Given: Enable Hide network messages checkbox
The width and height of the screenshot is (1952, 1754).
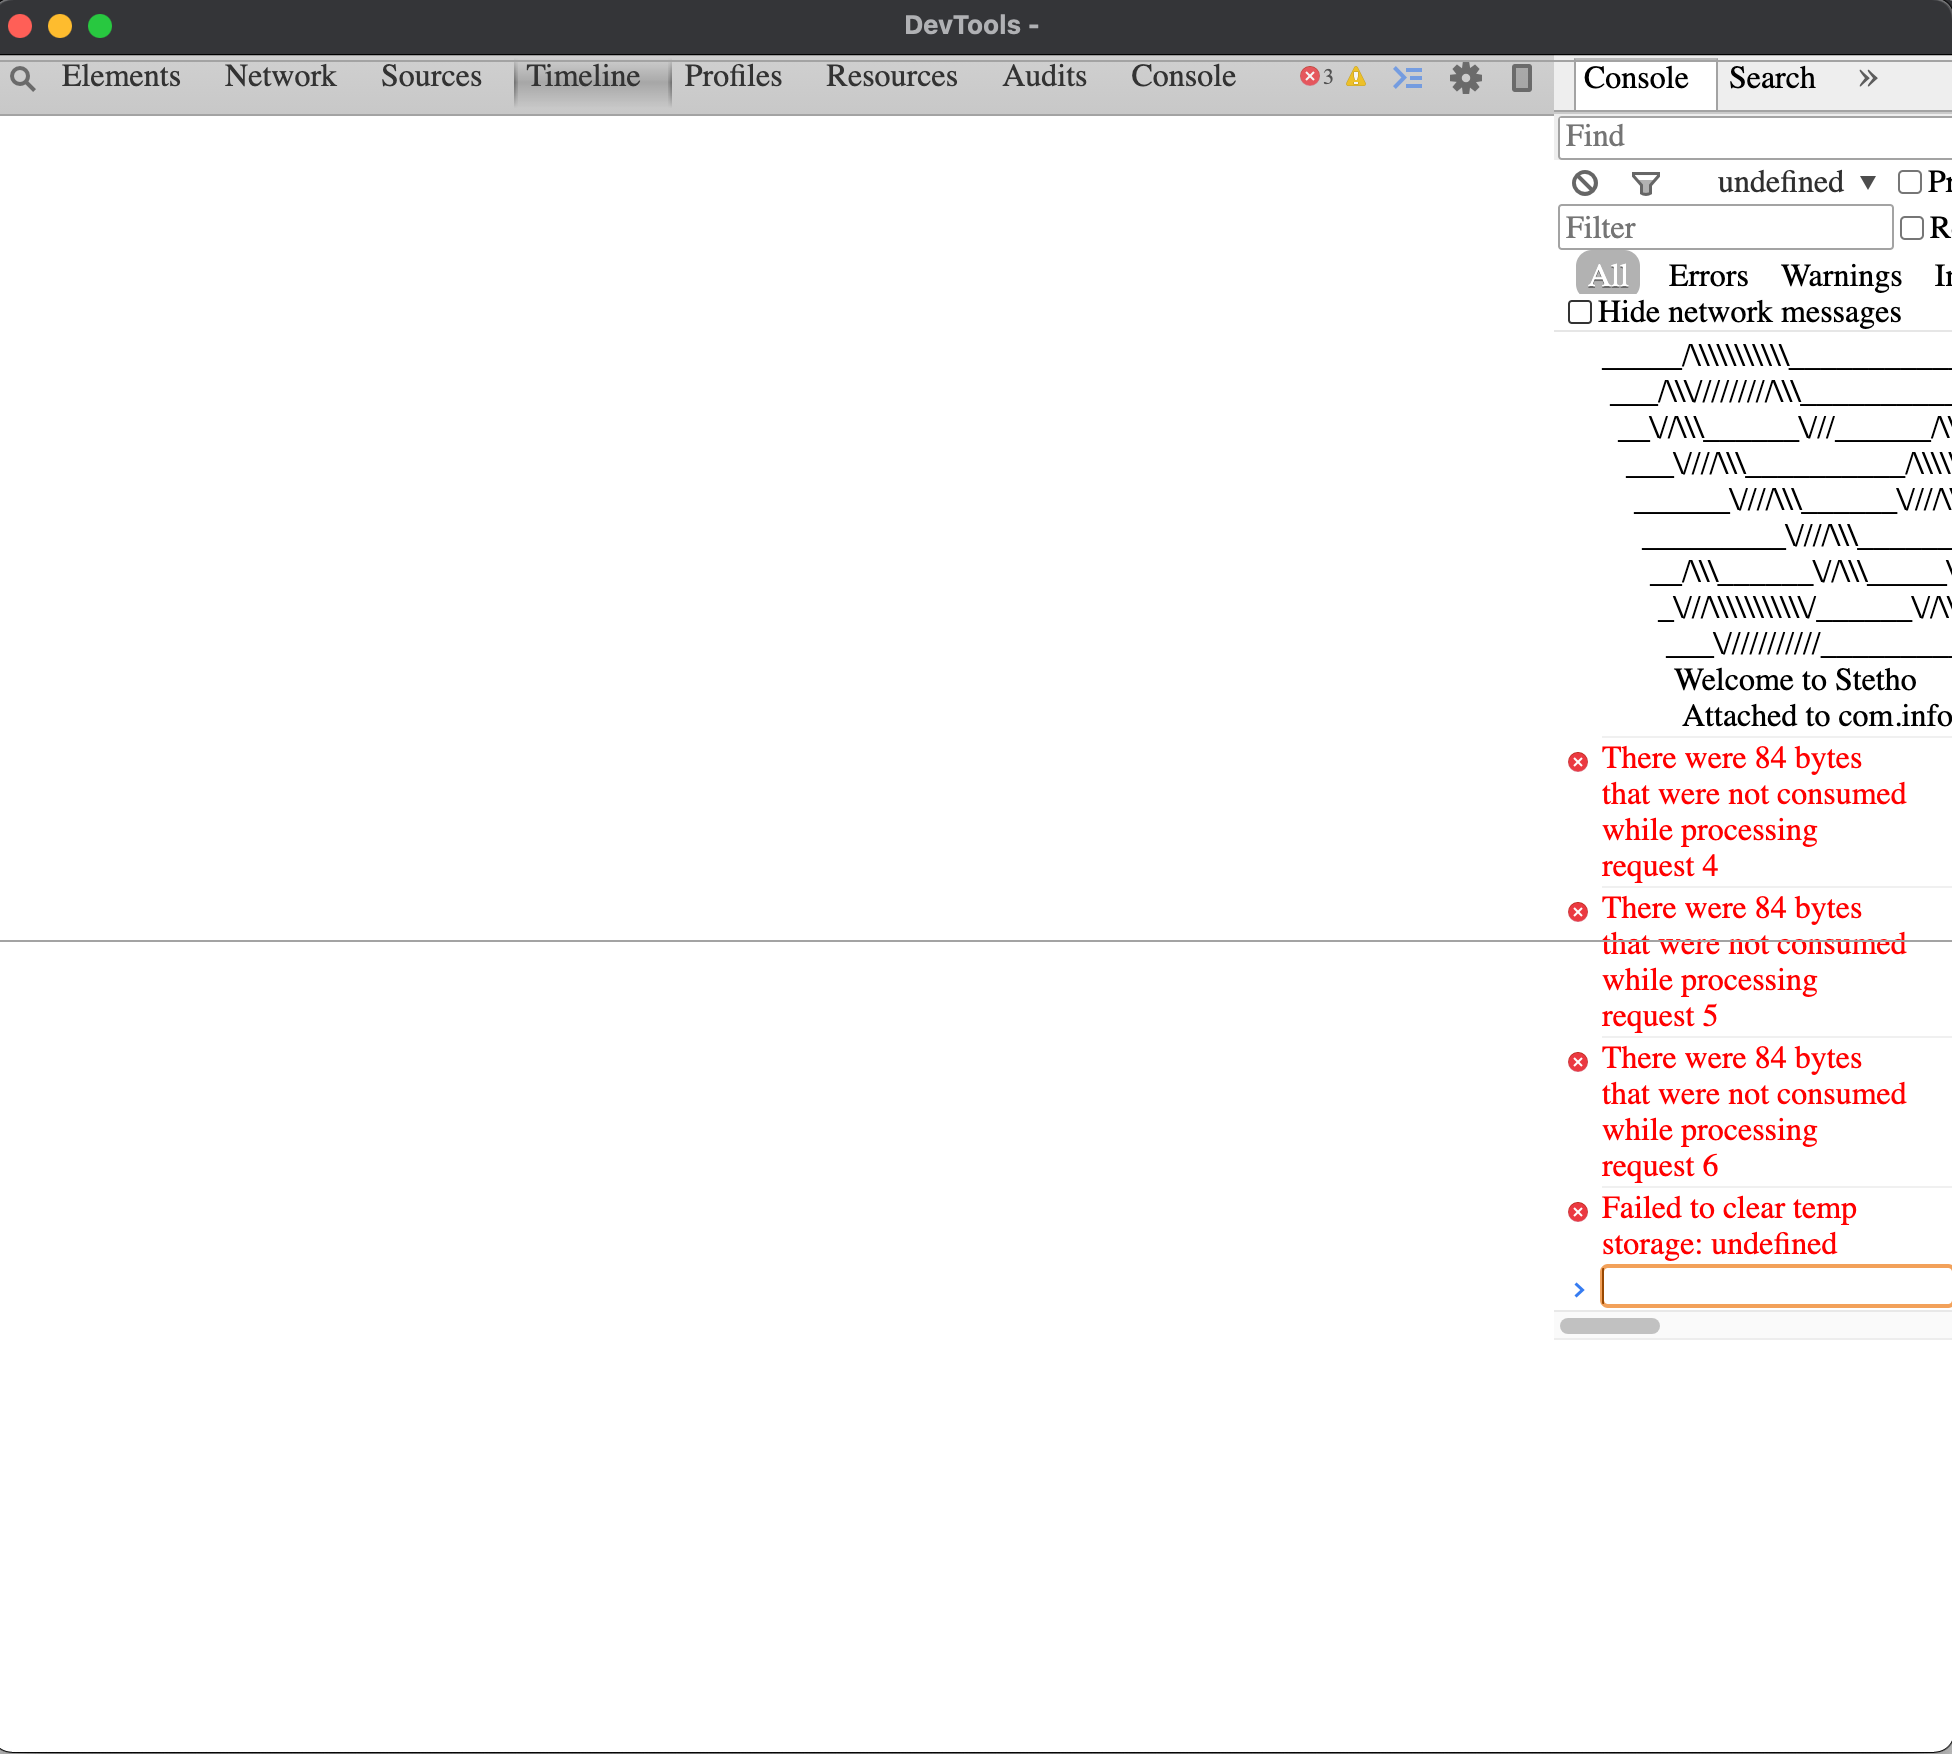Looking at the screenshot, I should (1580, 312).
